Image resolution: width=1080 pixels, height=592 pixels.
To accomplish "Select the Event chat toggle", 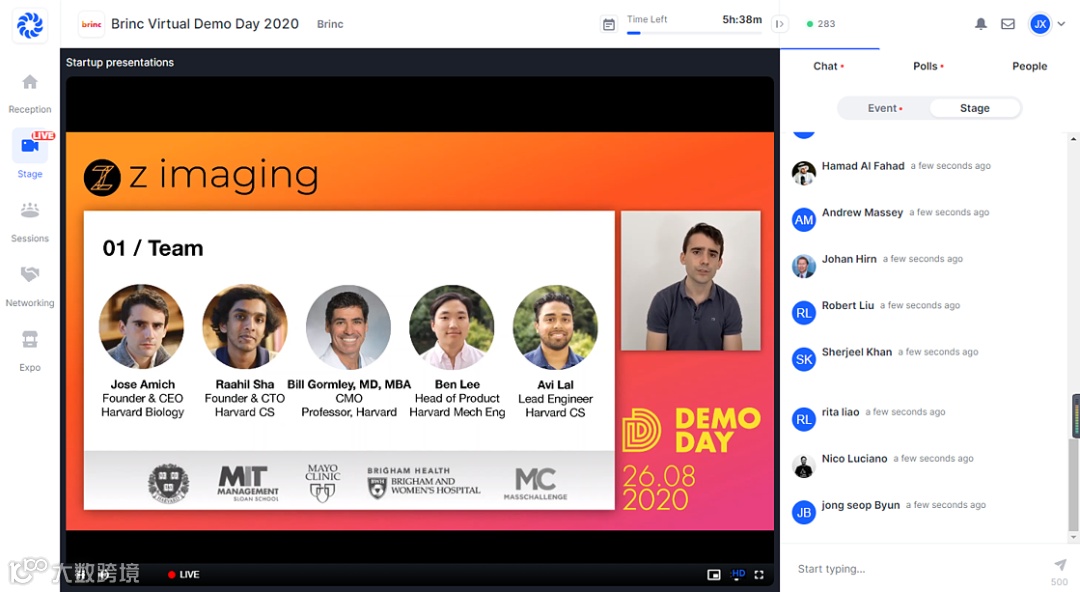I will (x=884, y=108).
